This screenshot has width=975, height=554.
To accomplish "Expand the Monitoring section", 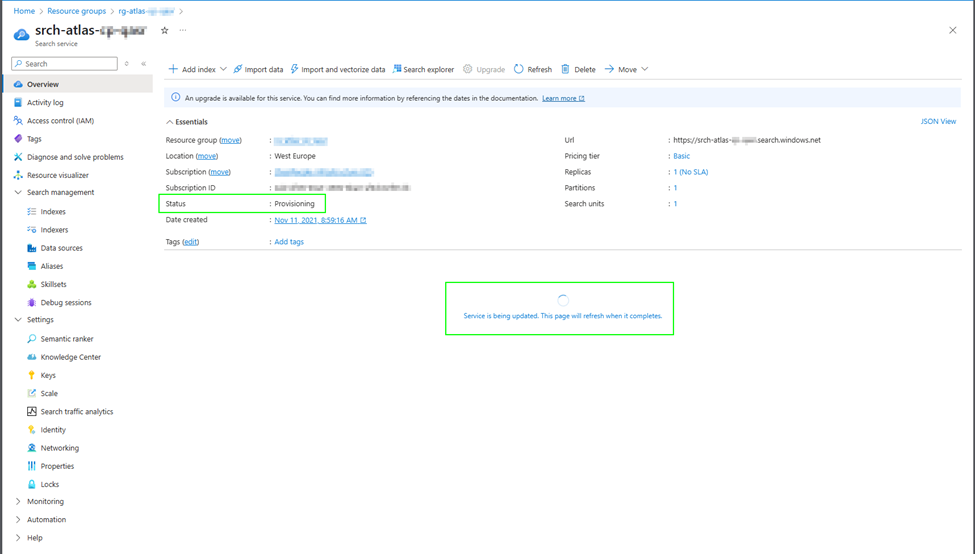I will (18, 501).
